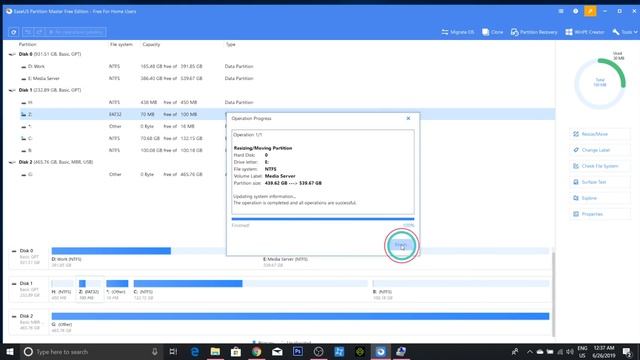Open Task View on the taskbar
This screenshot has width=640, height=360.
(173, 352)
